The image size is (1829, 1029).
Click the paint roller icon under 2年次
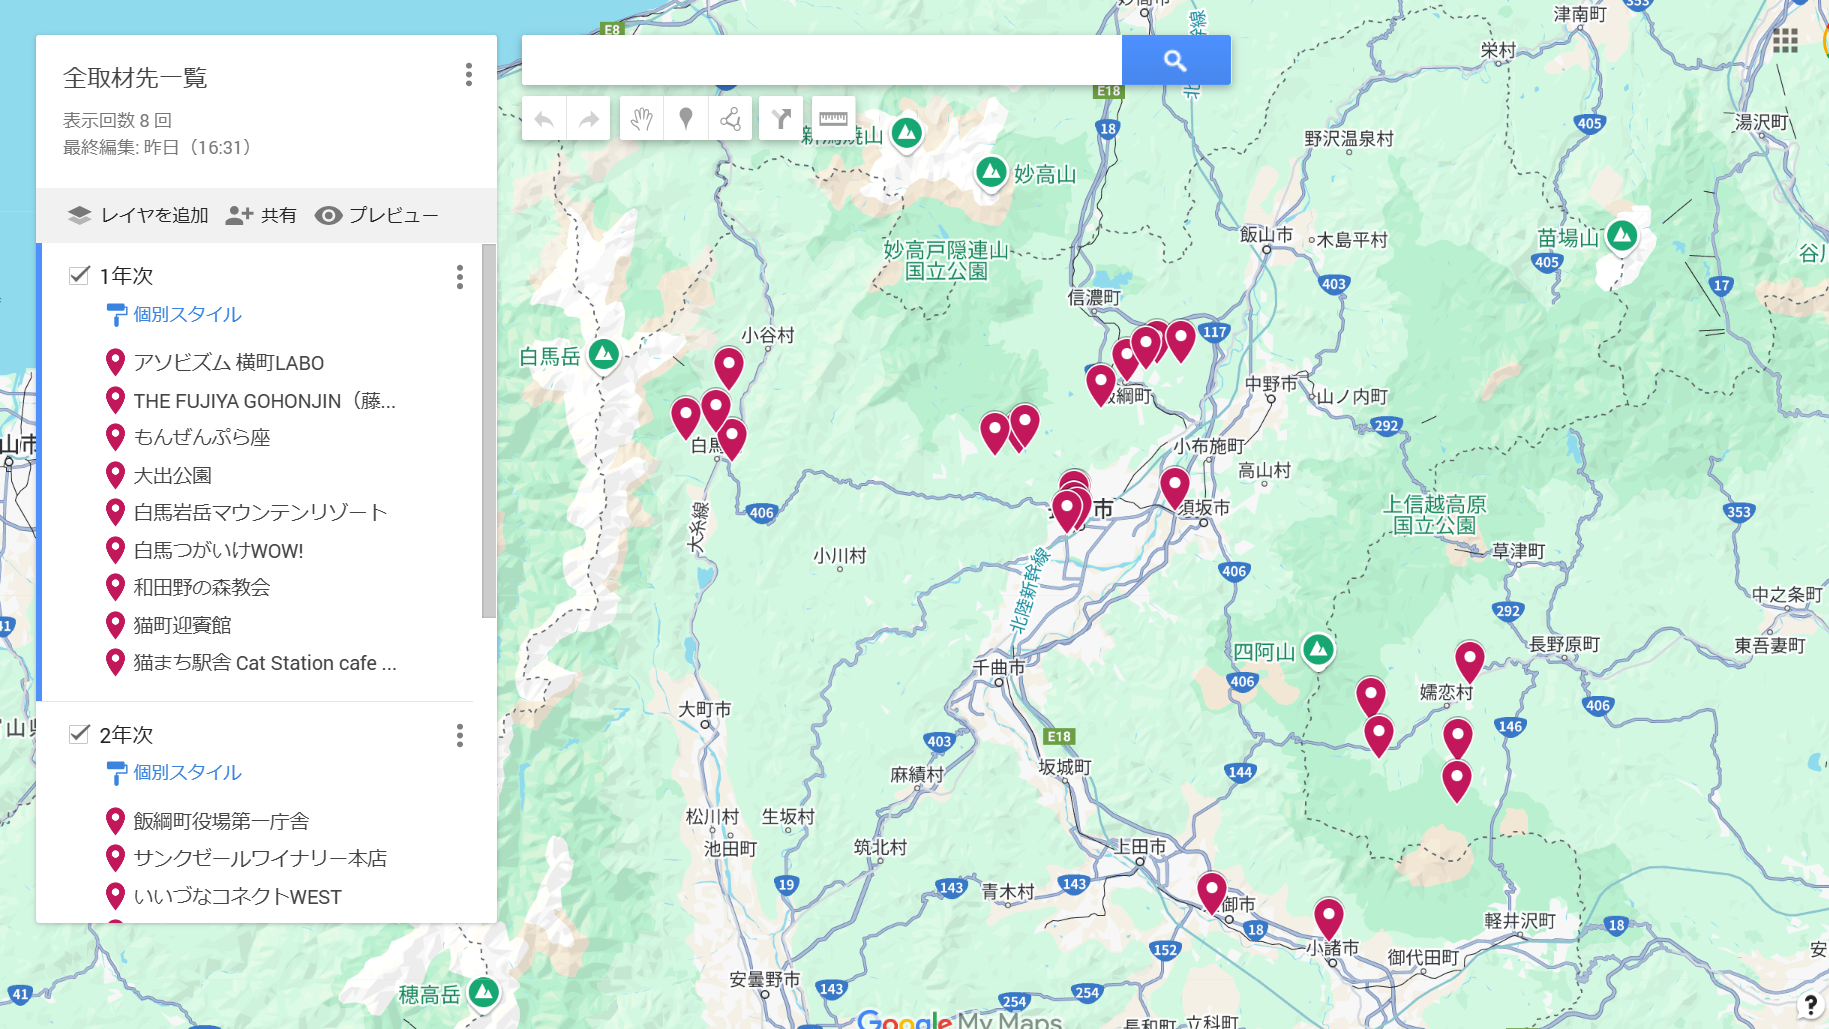pos(116,773)
